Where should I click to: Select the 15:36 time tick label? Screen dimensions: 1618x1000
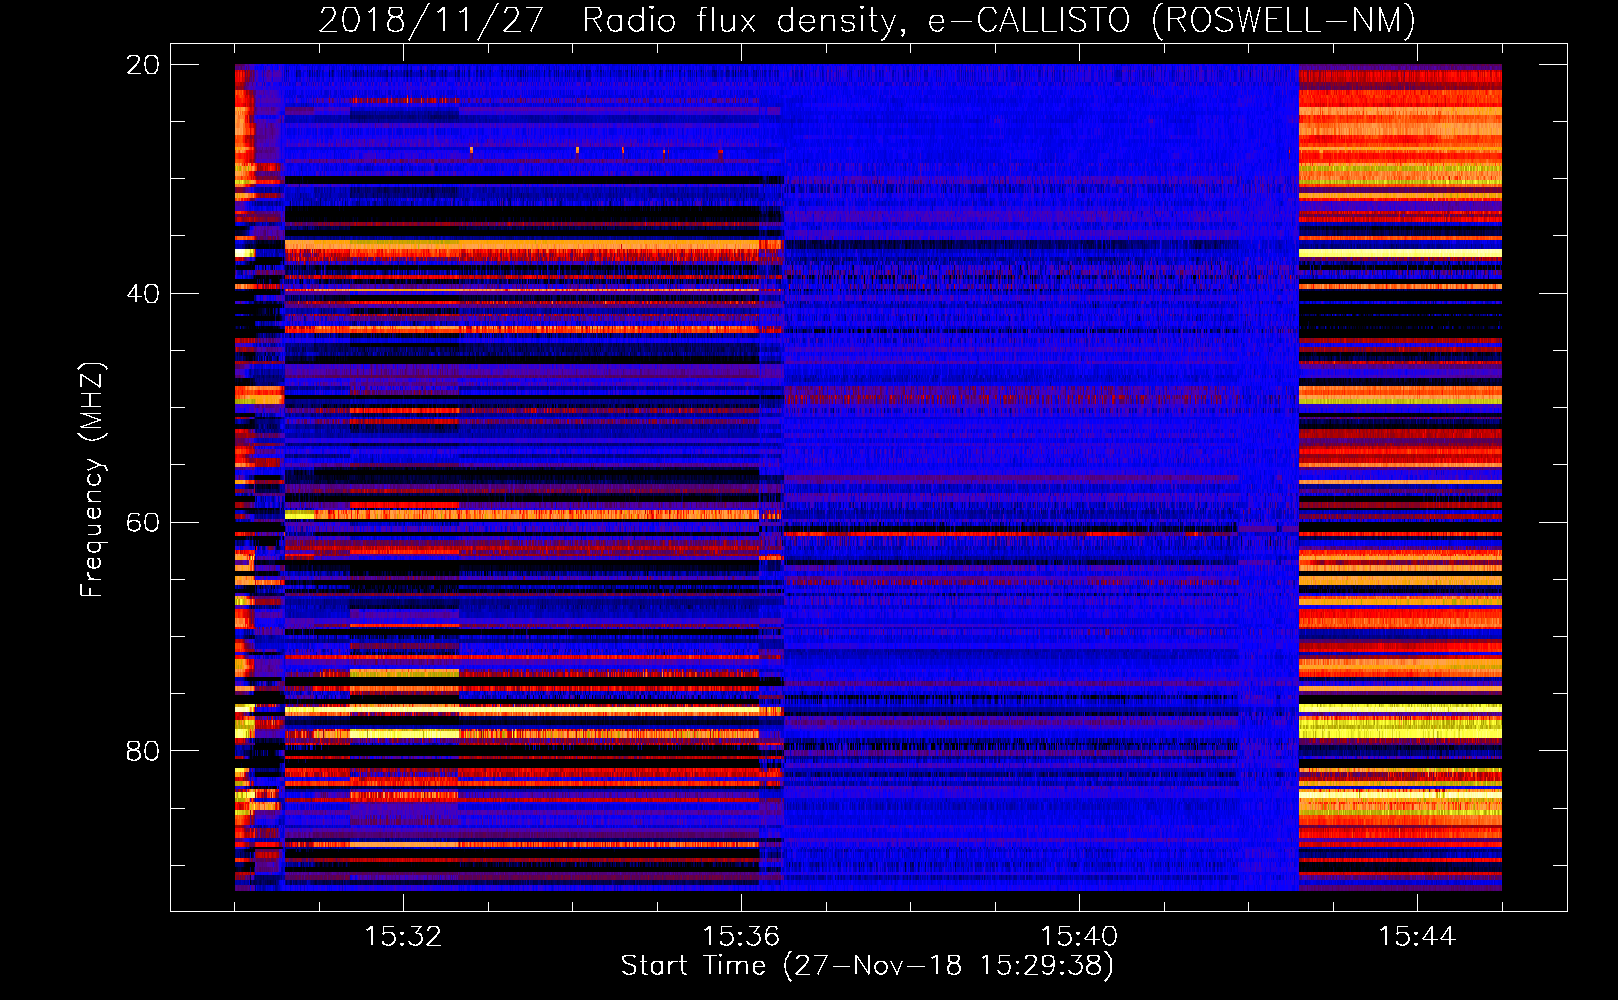point(741,936)
